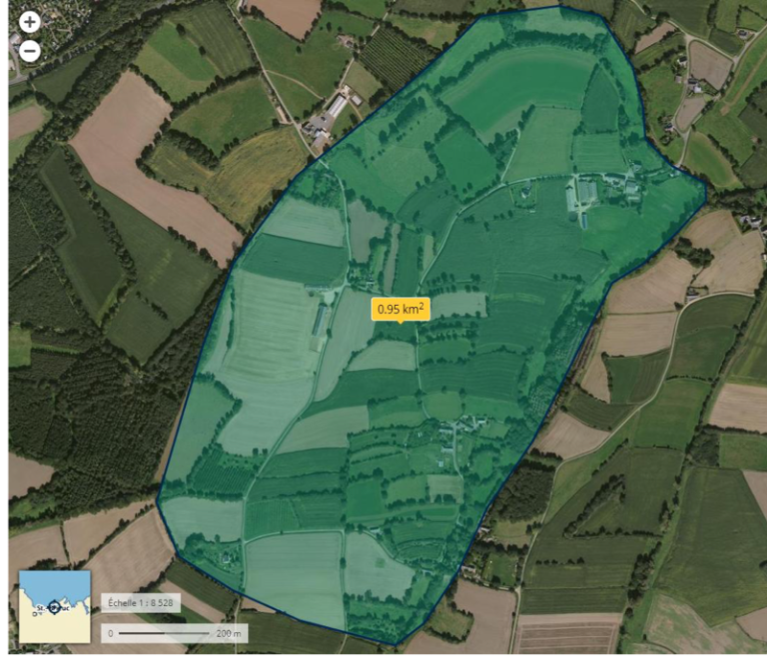Click the polygon's far-left corner vertex
767x657 pixels.
[157, 501]
